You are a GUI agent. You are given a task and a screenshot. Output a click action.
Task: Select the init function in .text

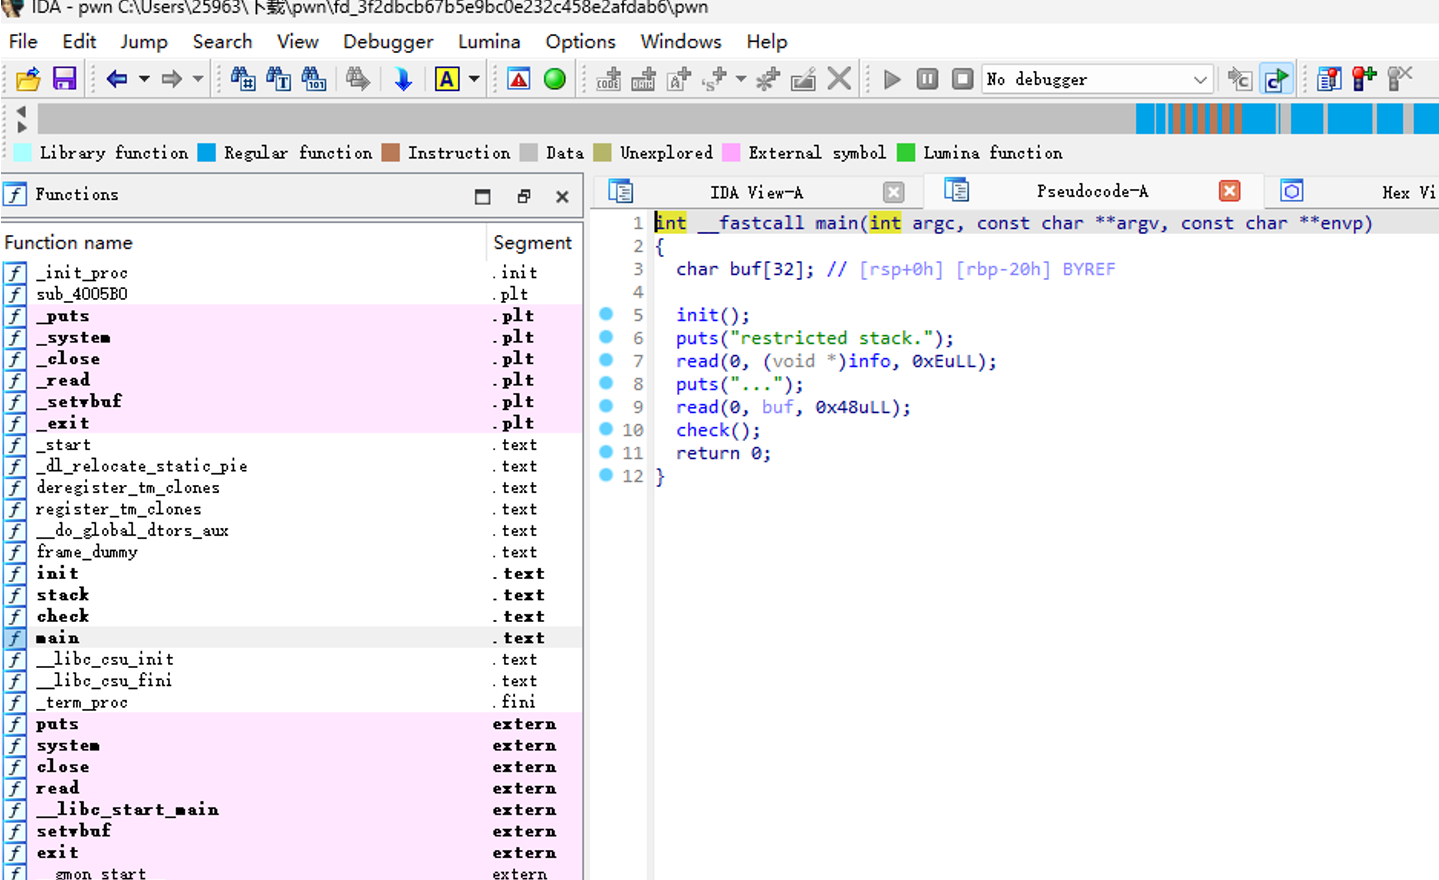(x=291, y=573)
